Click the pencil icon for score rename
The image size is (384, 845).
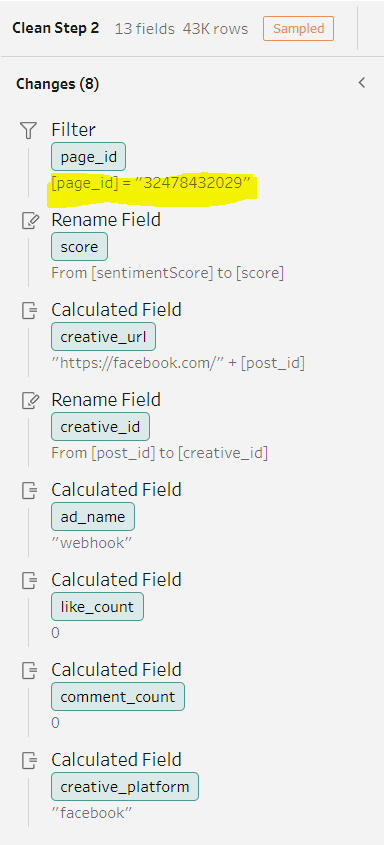pos(30,220)
